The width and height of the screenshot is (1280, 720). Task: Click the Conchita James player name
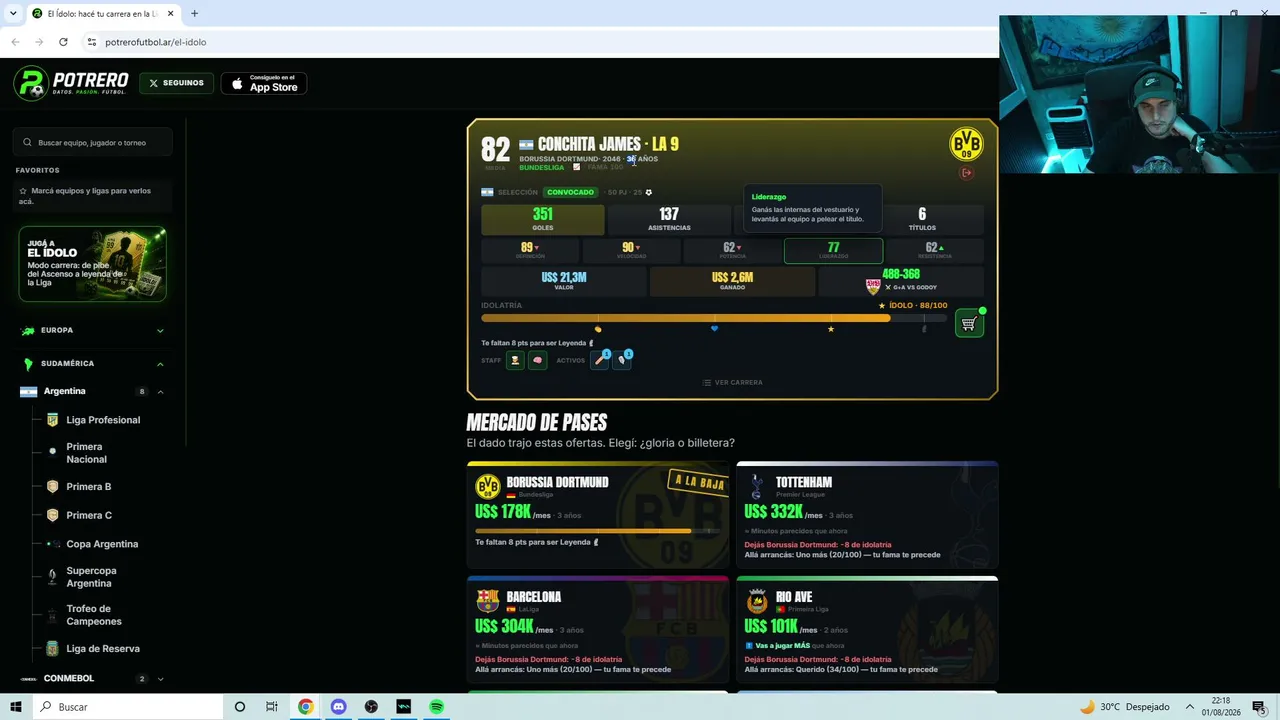click(x=589, y=145)
